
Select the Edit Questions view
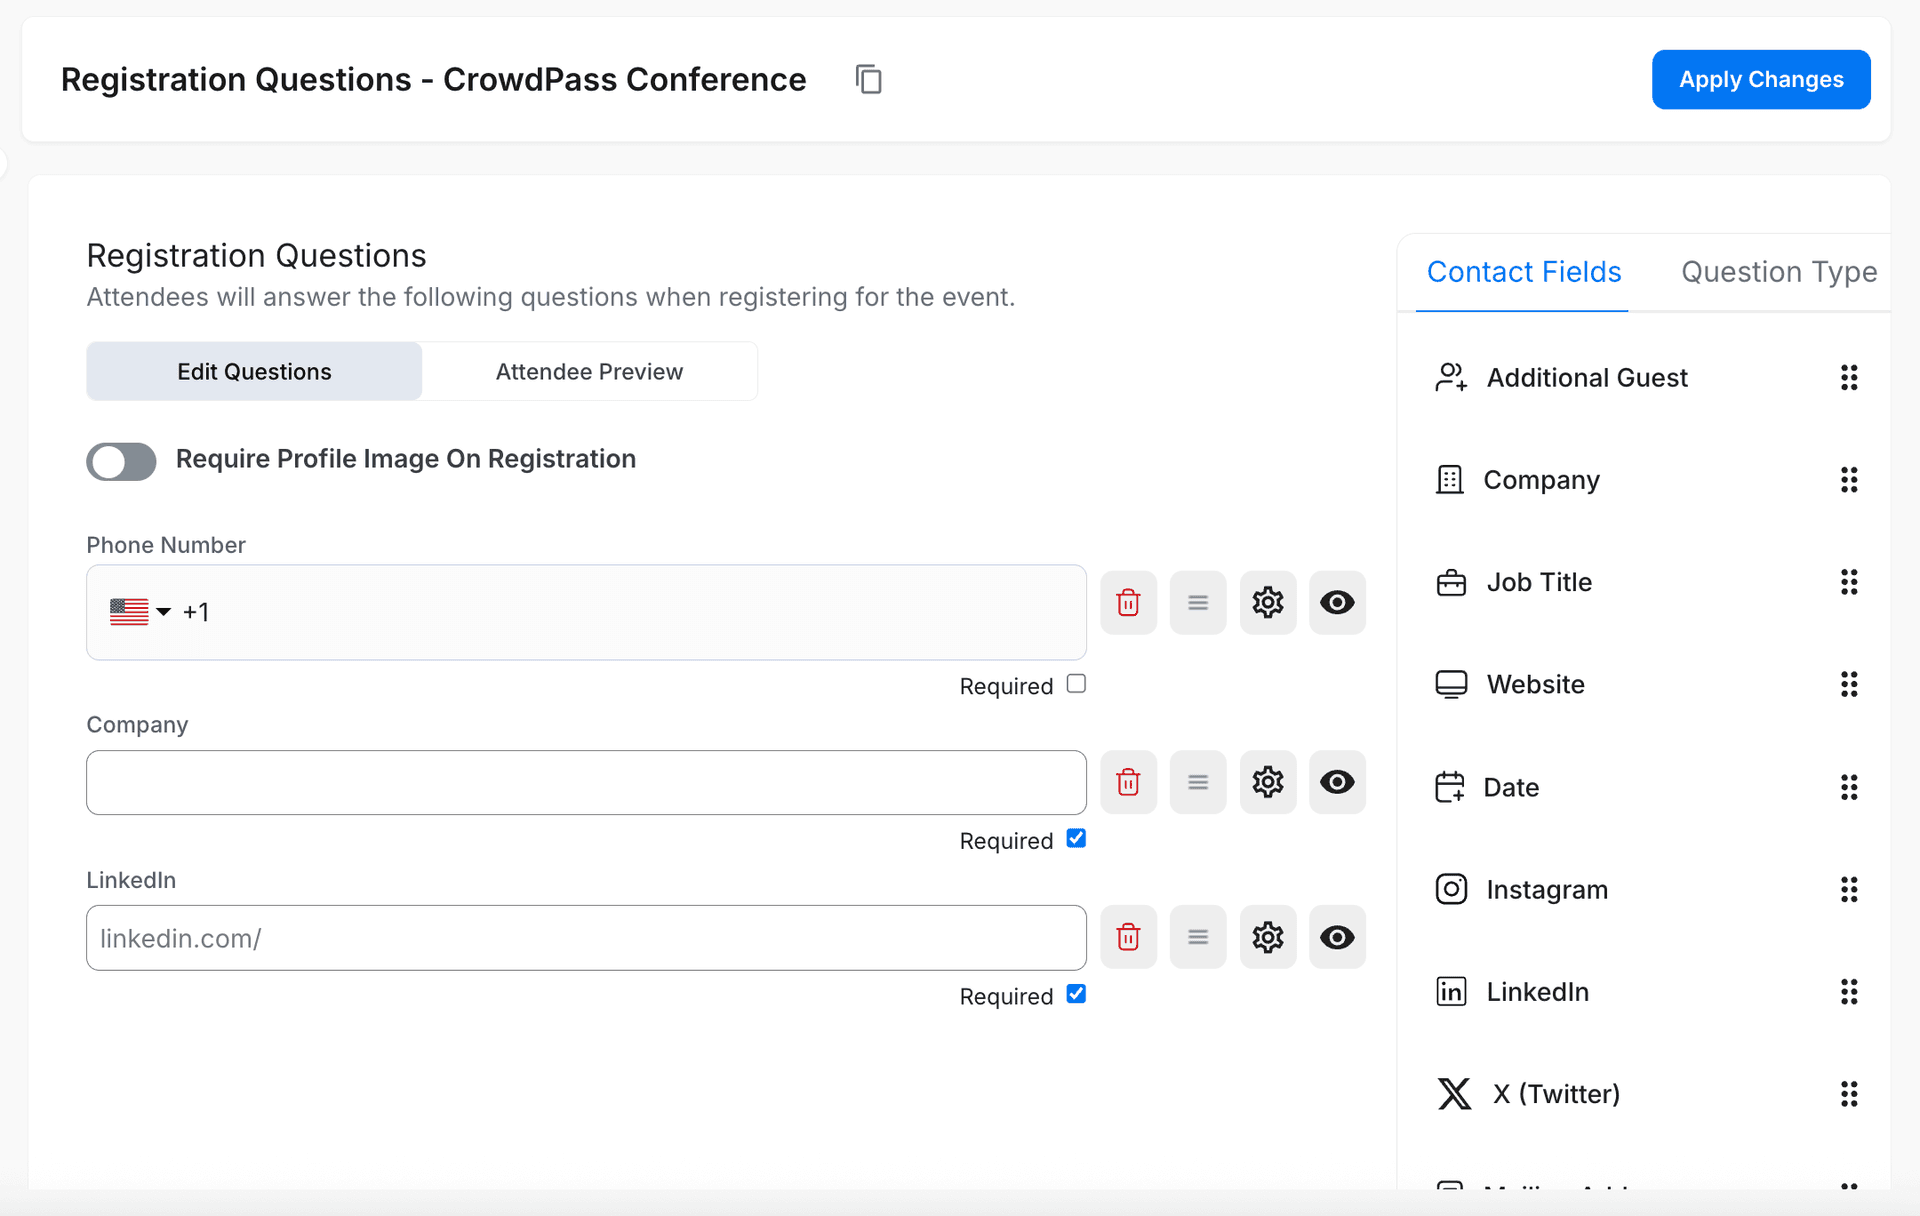click(253, 371)
